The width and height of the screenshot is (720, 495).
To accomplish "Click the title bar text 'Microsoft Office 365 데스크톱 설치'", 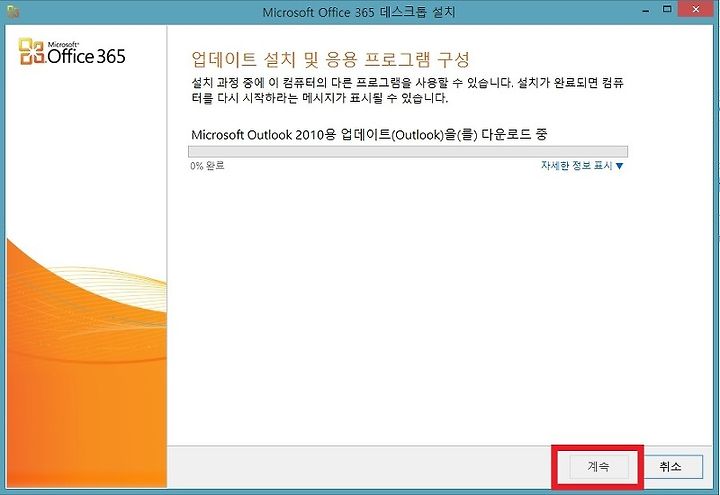I will [359, 11].
